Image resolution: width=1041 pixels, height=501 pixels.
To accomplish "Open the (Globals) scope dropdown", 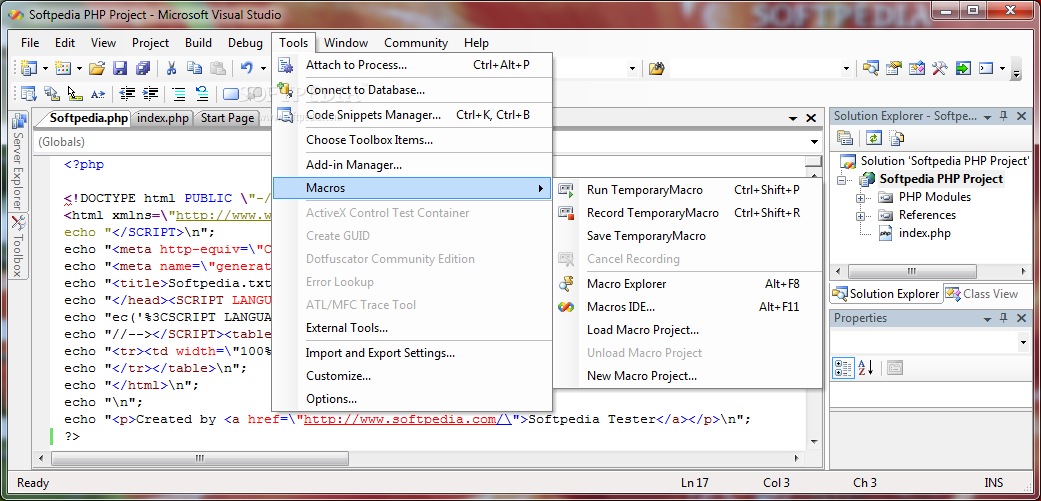I will click(x=815, y=141).
